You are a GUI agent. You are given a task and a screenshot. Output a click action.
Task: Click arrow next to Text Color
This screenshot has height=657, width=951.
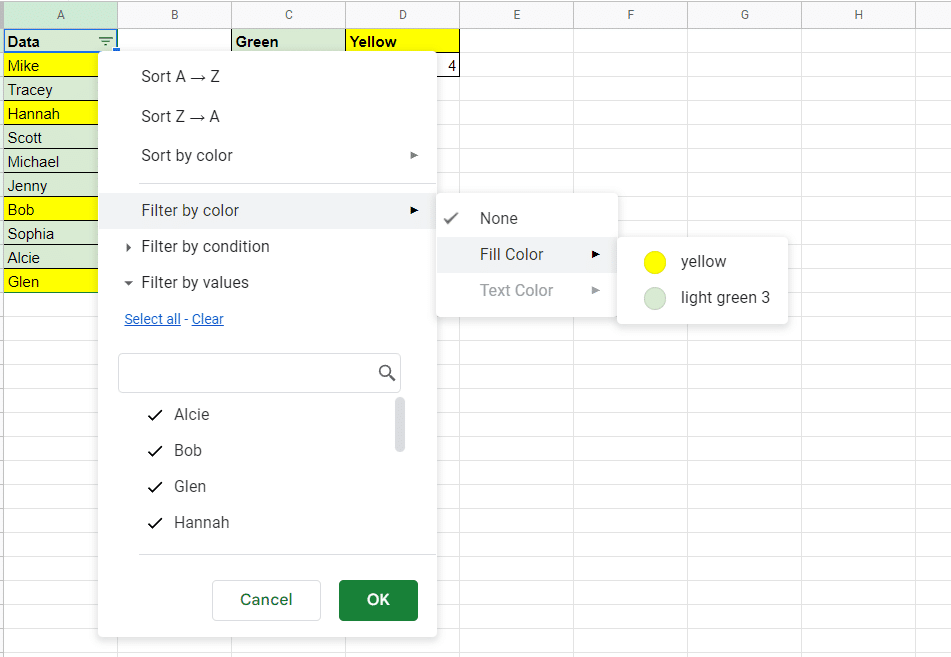coord(596,290)
